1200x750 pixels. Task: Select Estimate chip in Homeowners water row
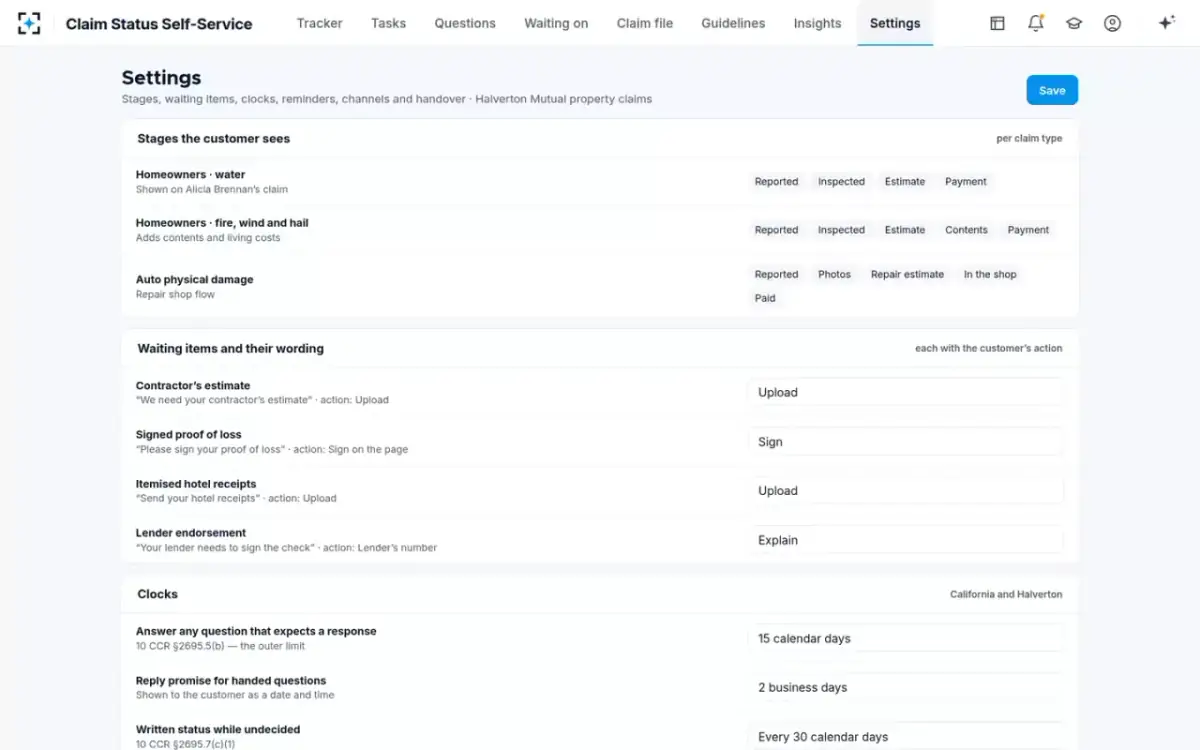pos(905,182)
